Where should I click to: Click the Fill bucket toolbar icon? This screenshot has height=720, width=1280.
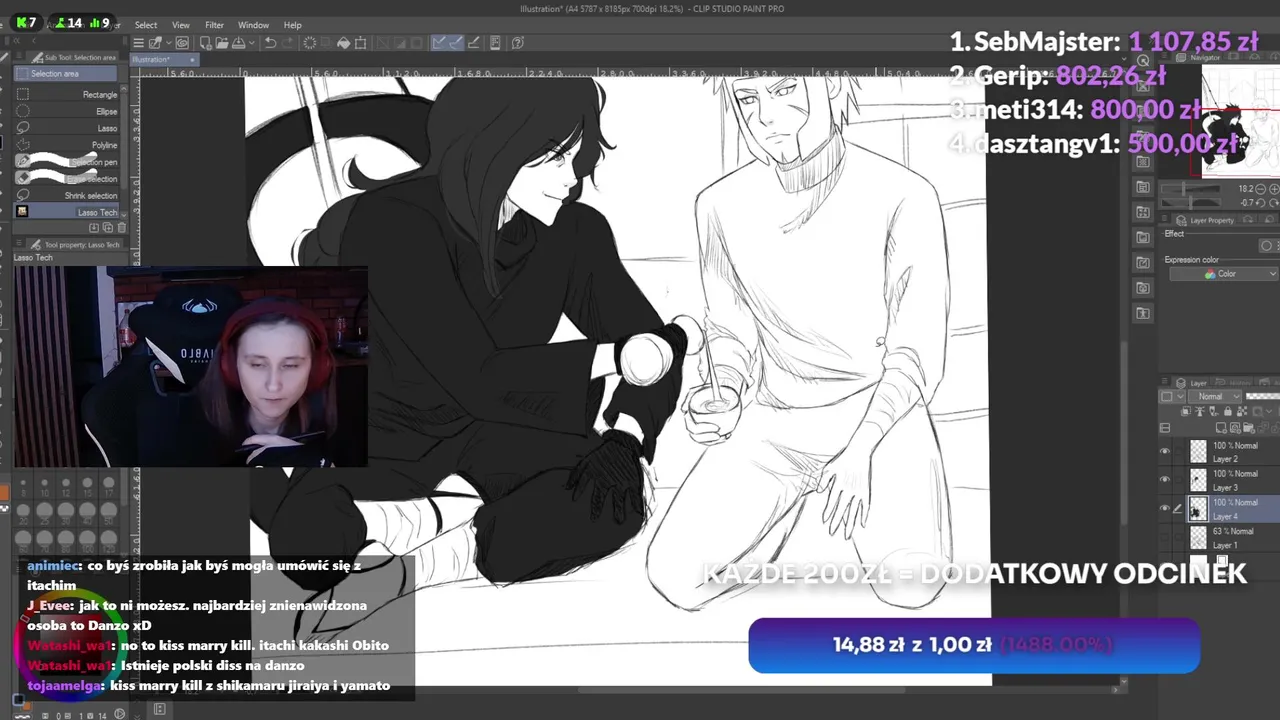pyautogui.click(x=343, y=43)
